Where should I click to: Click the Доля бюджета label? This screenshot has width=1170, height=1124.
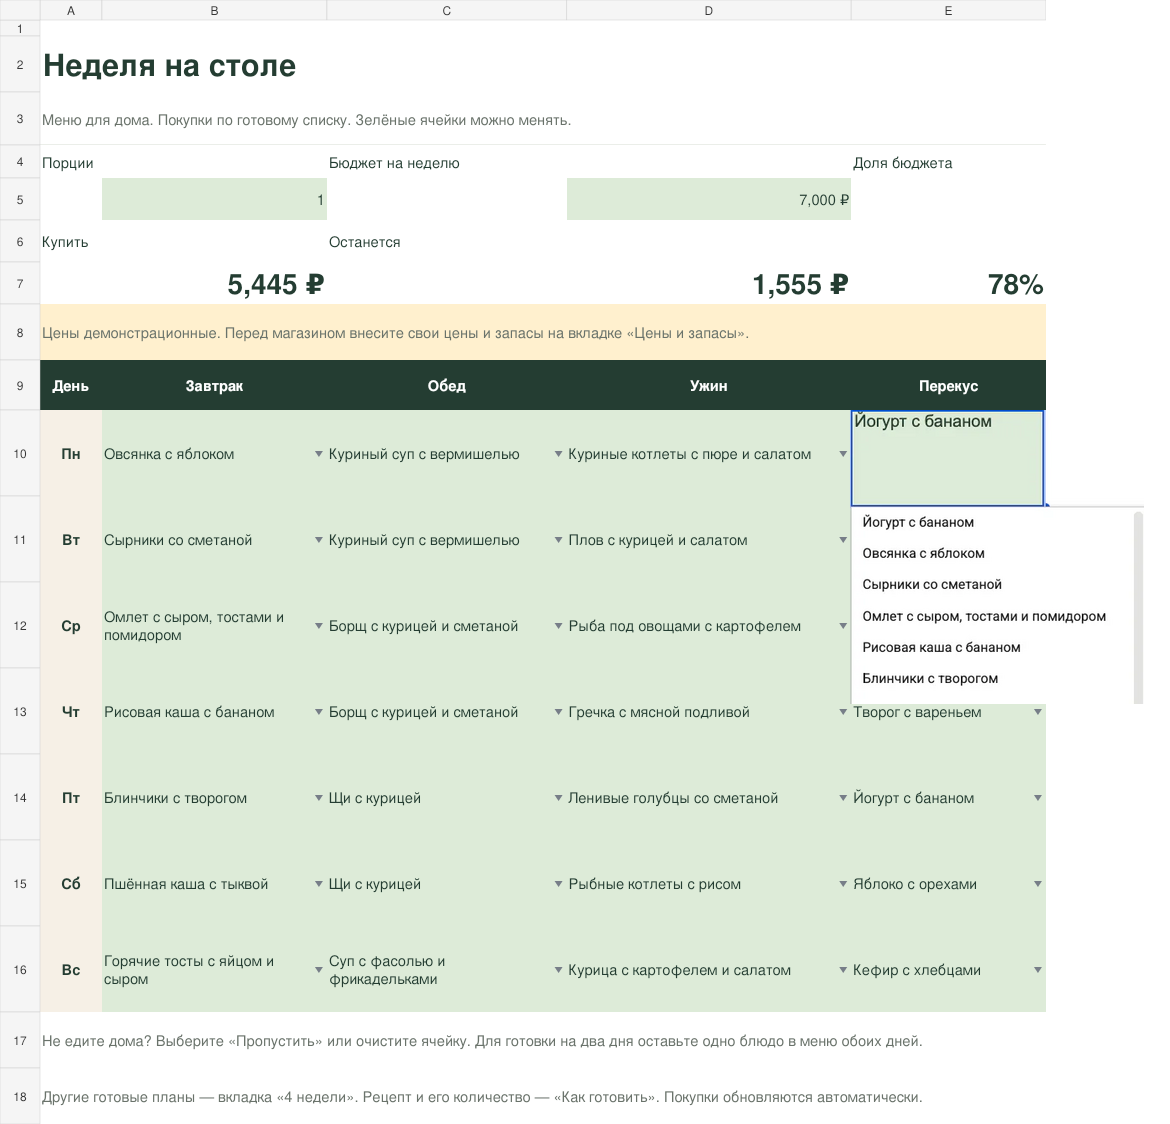pos(902,163)
